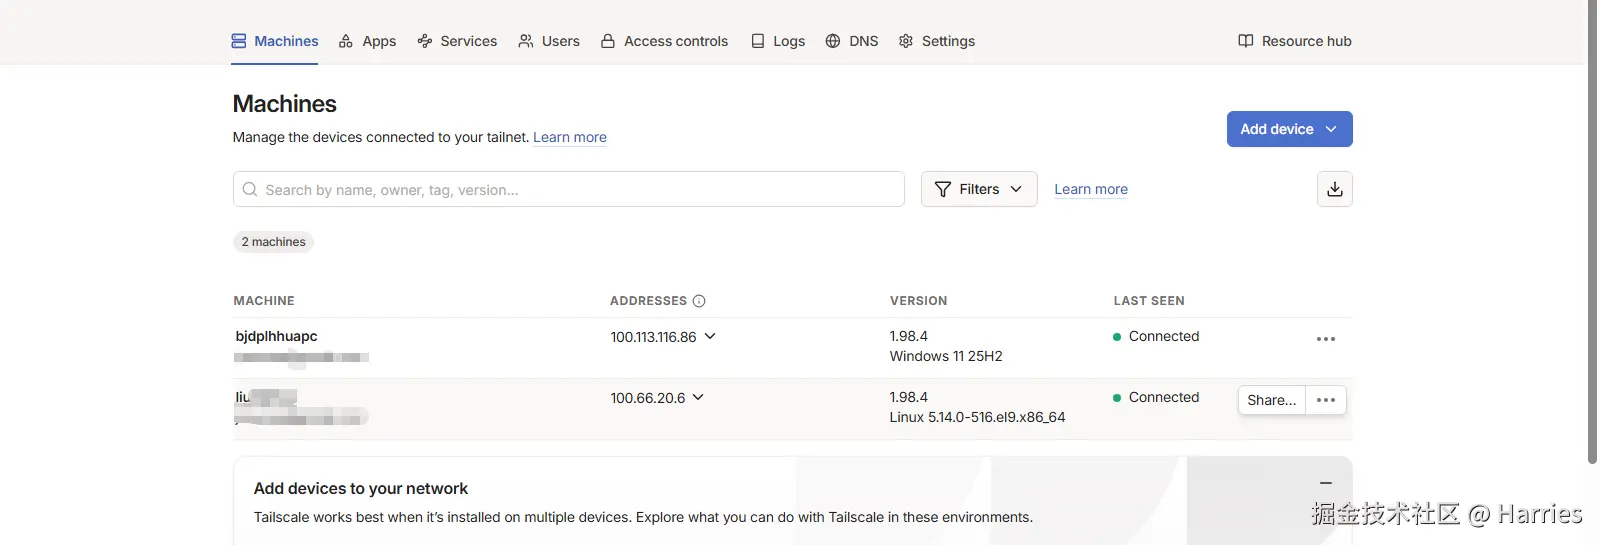1600x545 pixels.
Task: Focus the machine search field
Action: pos(569,189)
